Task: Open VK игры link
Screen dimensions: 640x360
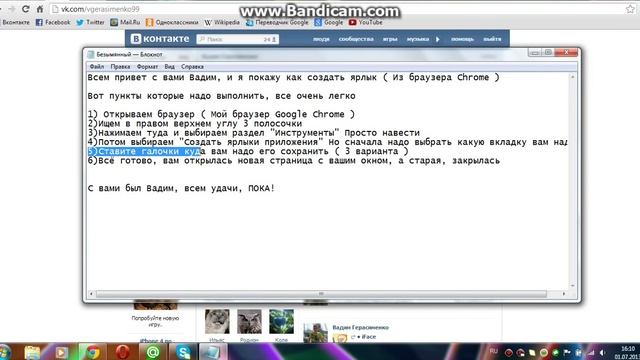Action: (390, 39)
